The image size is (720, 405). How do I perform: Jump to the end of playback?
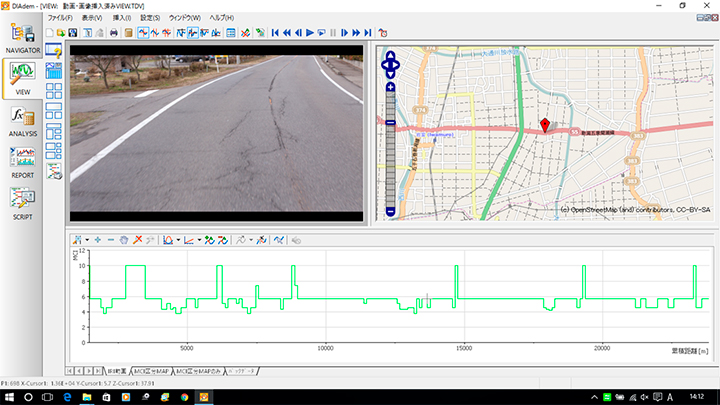[368, 33]
